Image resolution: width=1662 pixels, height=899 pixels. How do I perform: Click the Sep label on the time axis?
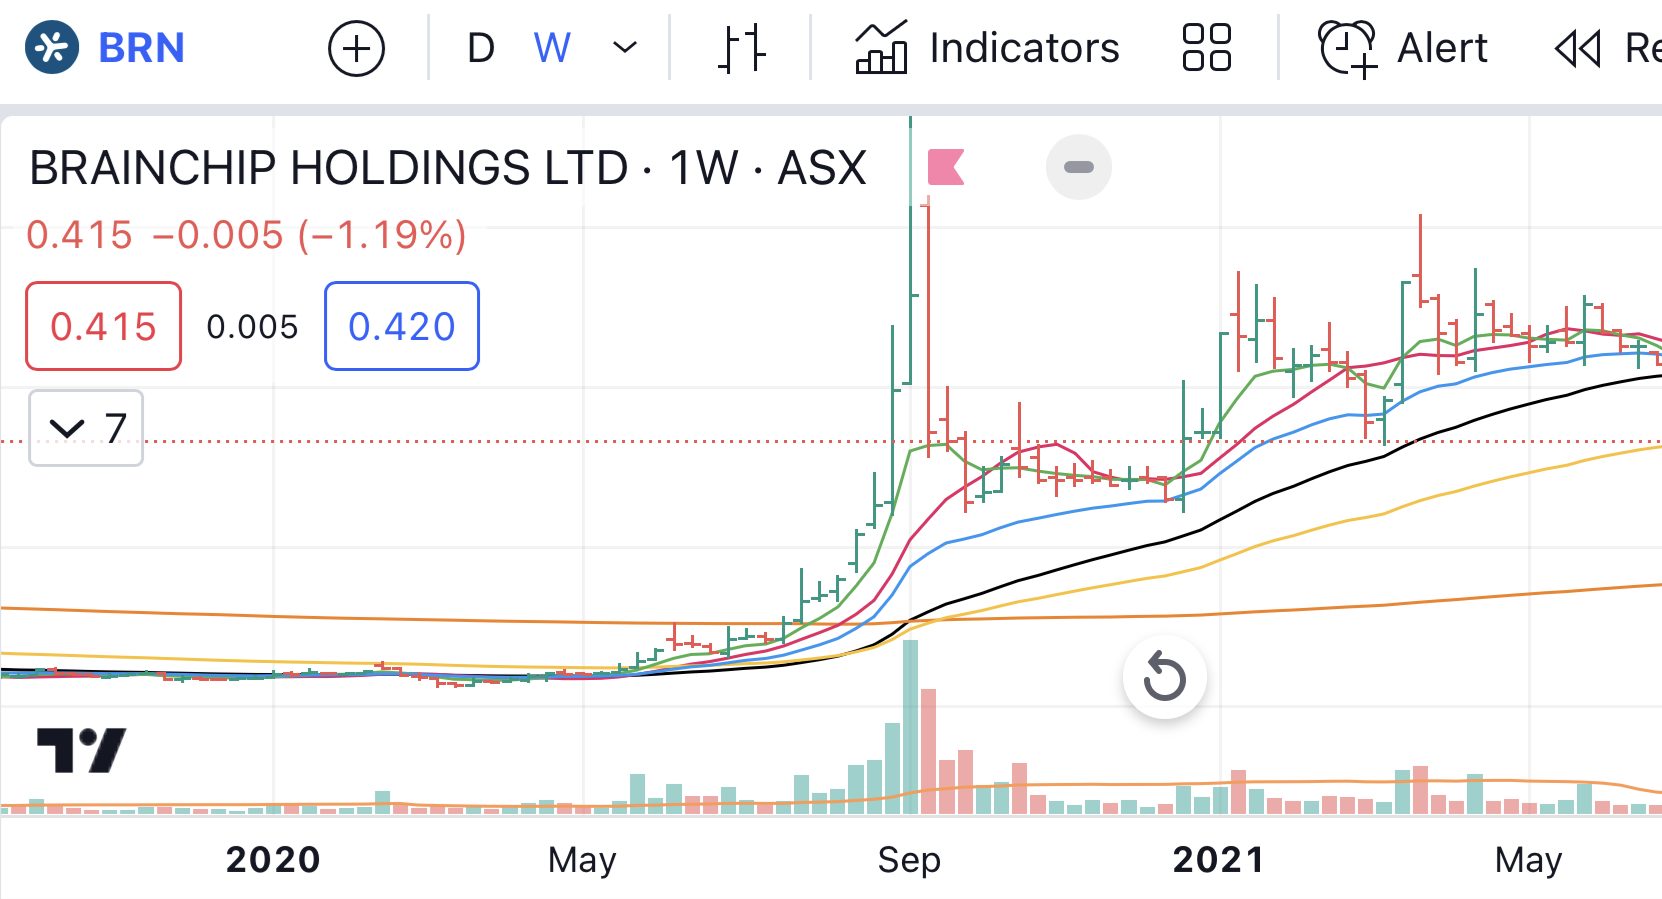pyautogui.click(x=909, y=860)
